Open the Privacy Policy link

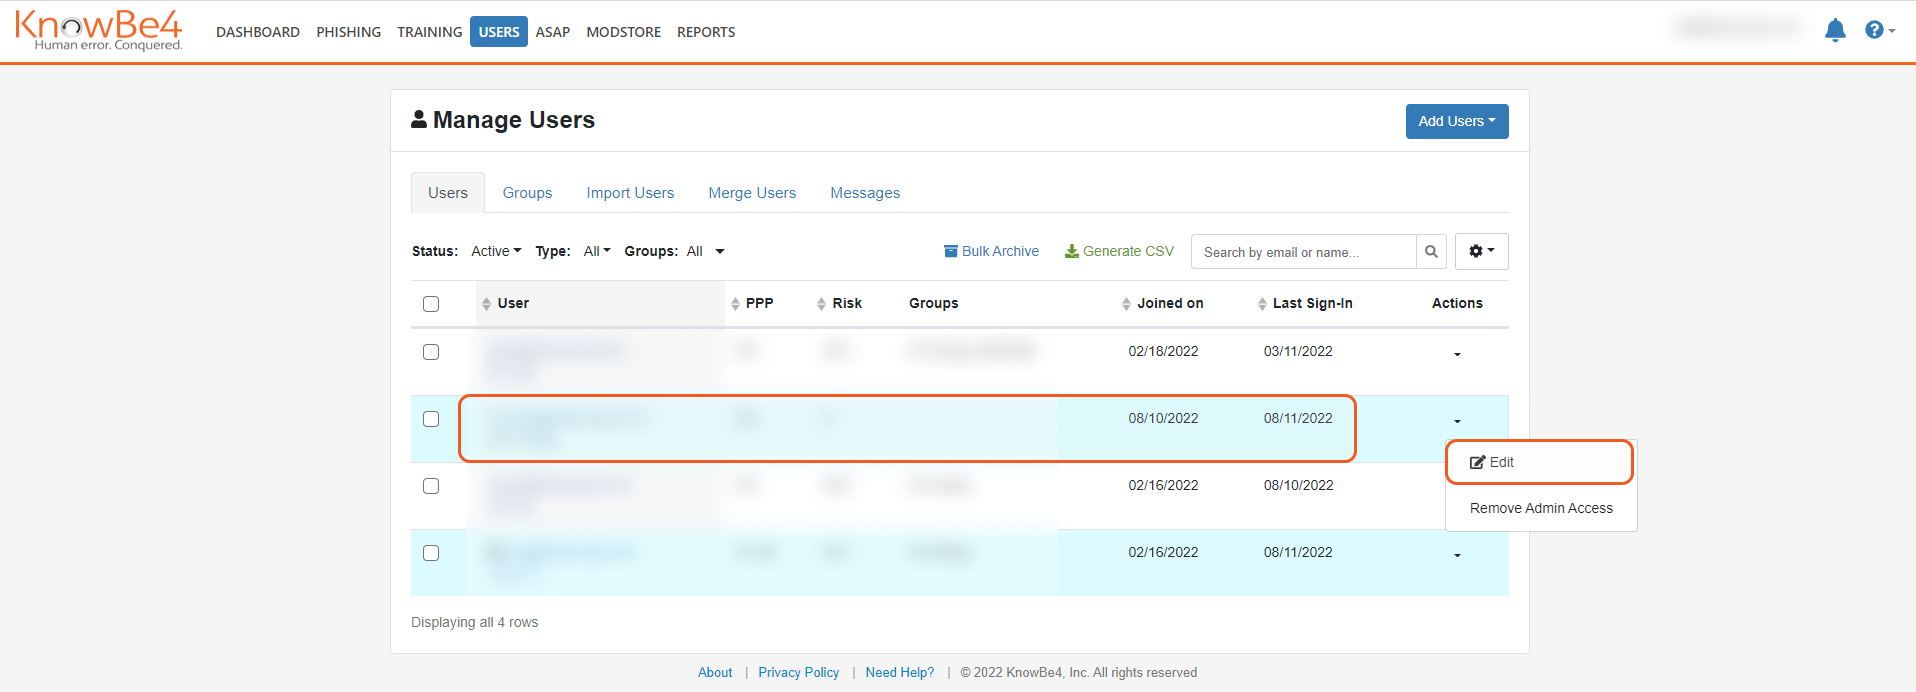pos(798,672)
